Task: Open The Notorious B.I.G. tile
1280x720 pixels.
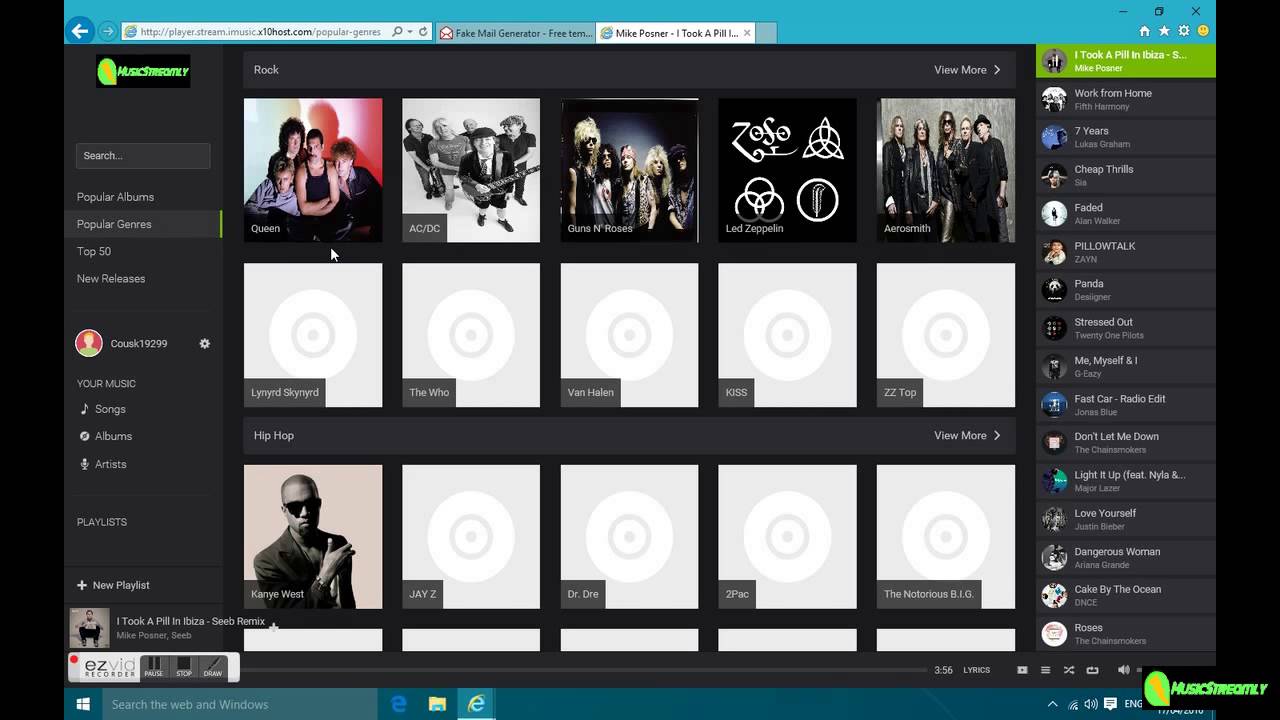Action: coord(946,536)
